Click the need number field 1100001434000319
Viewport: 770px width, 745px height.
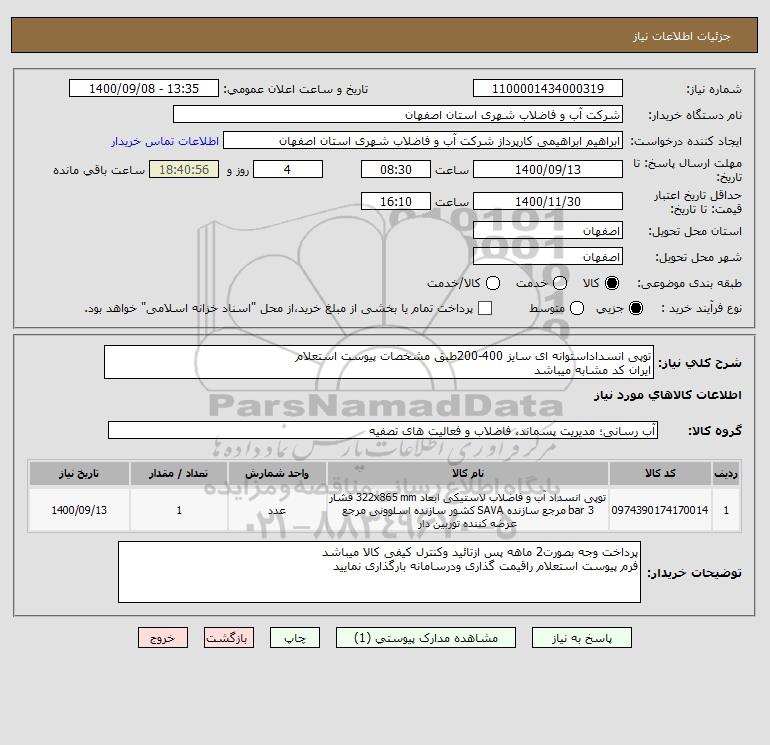548,88
